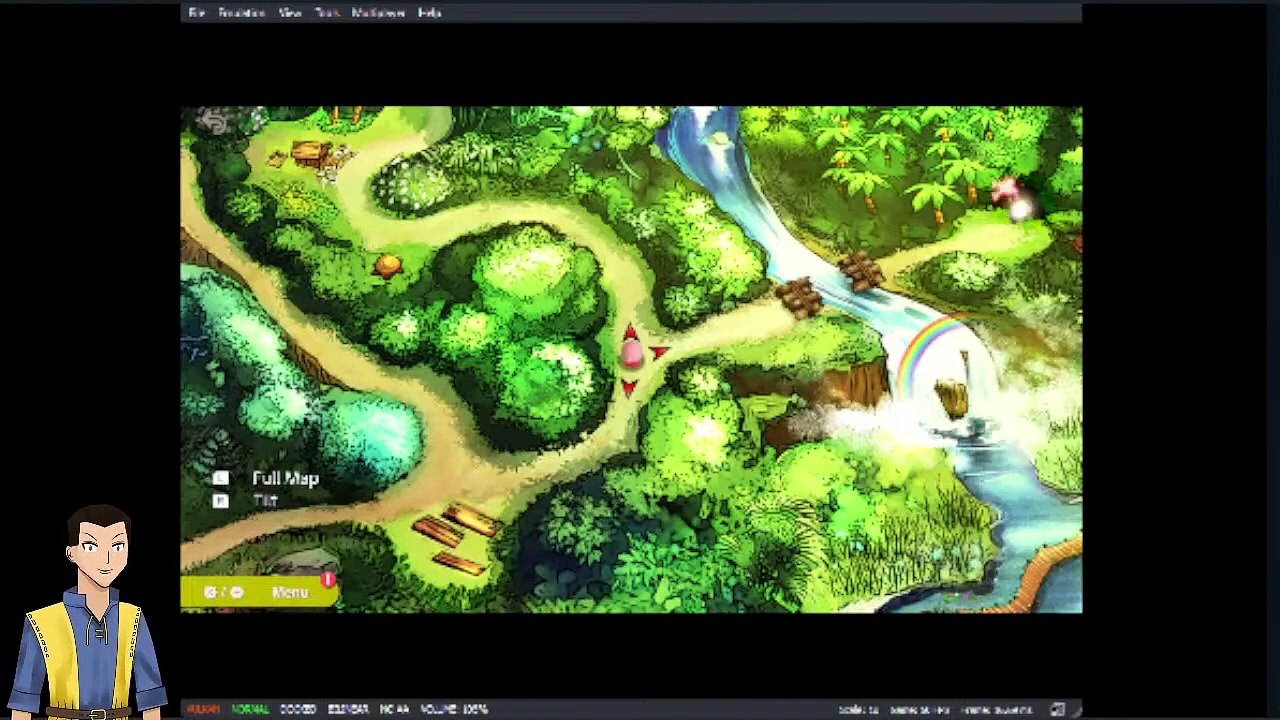Click the pink player marker on the path
This screenshot has width=1280, height=720.
tap(631, 353)
